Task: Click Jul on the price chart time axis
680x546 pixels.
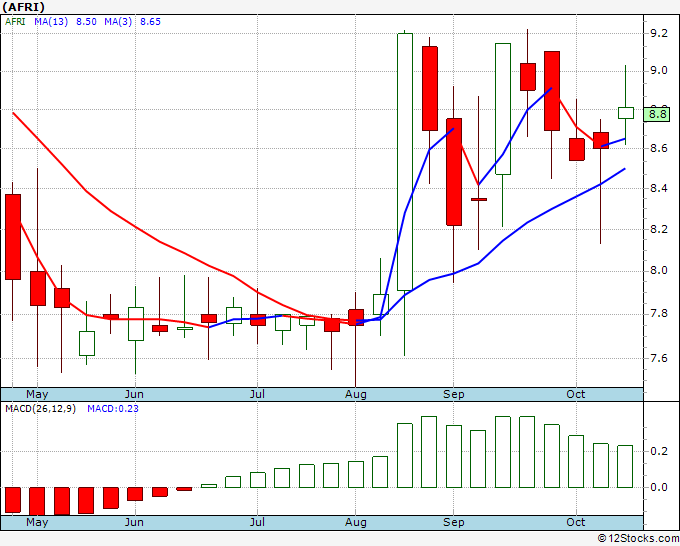Action: [x=257, y=394]
